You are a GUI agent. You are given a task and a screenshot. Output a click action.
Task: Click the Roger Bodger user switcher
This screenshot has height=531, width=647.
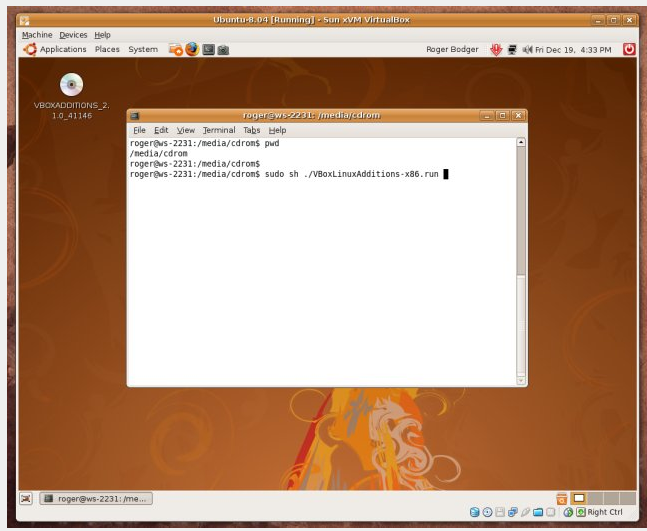click(452, 50)
